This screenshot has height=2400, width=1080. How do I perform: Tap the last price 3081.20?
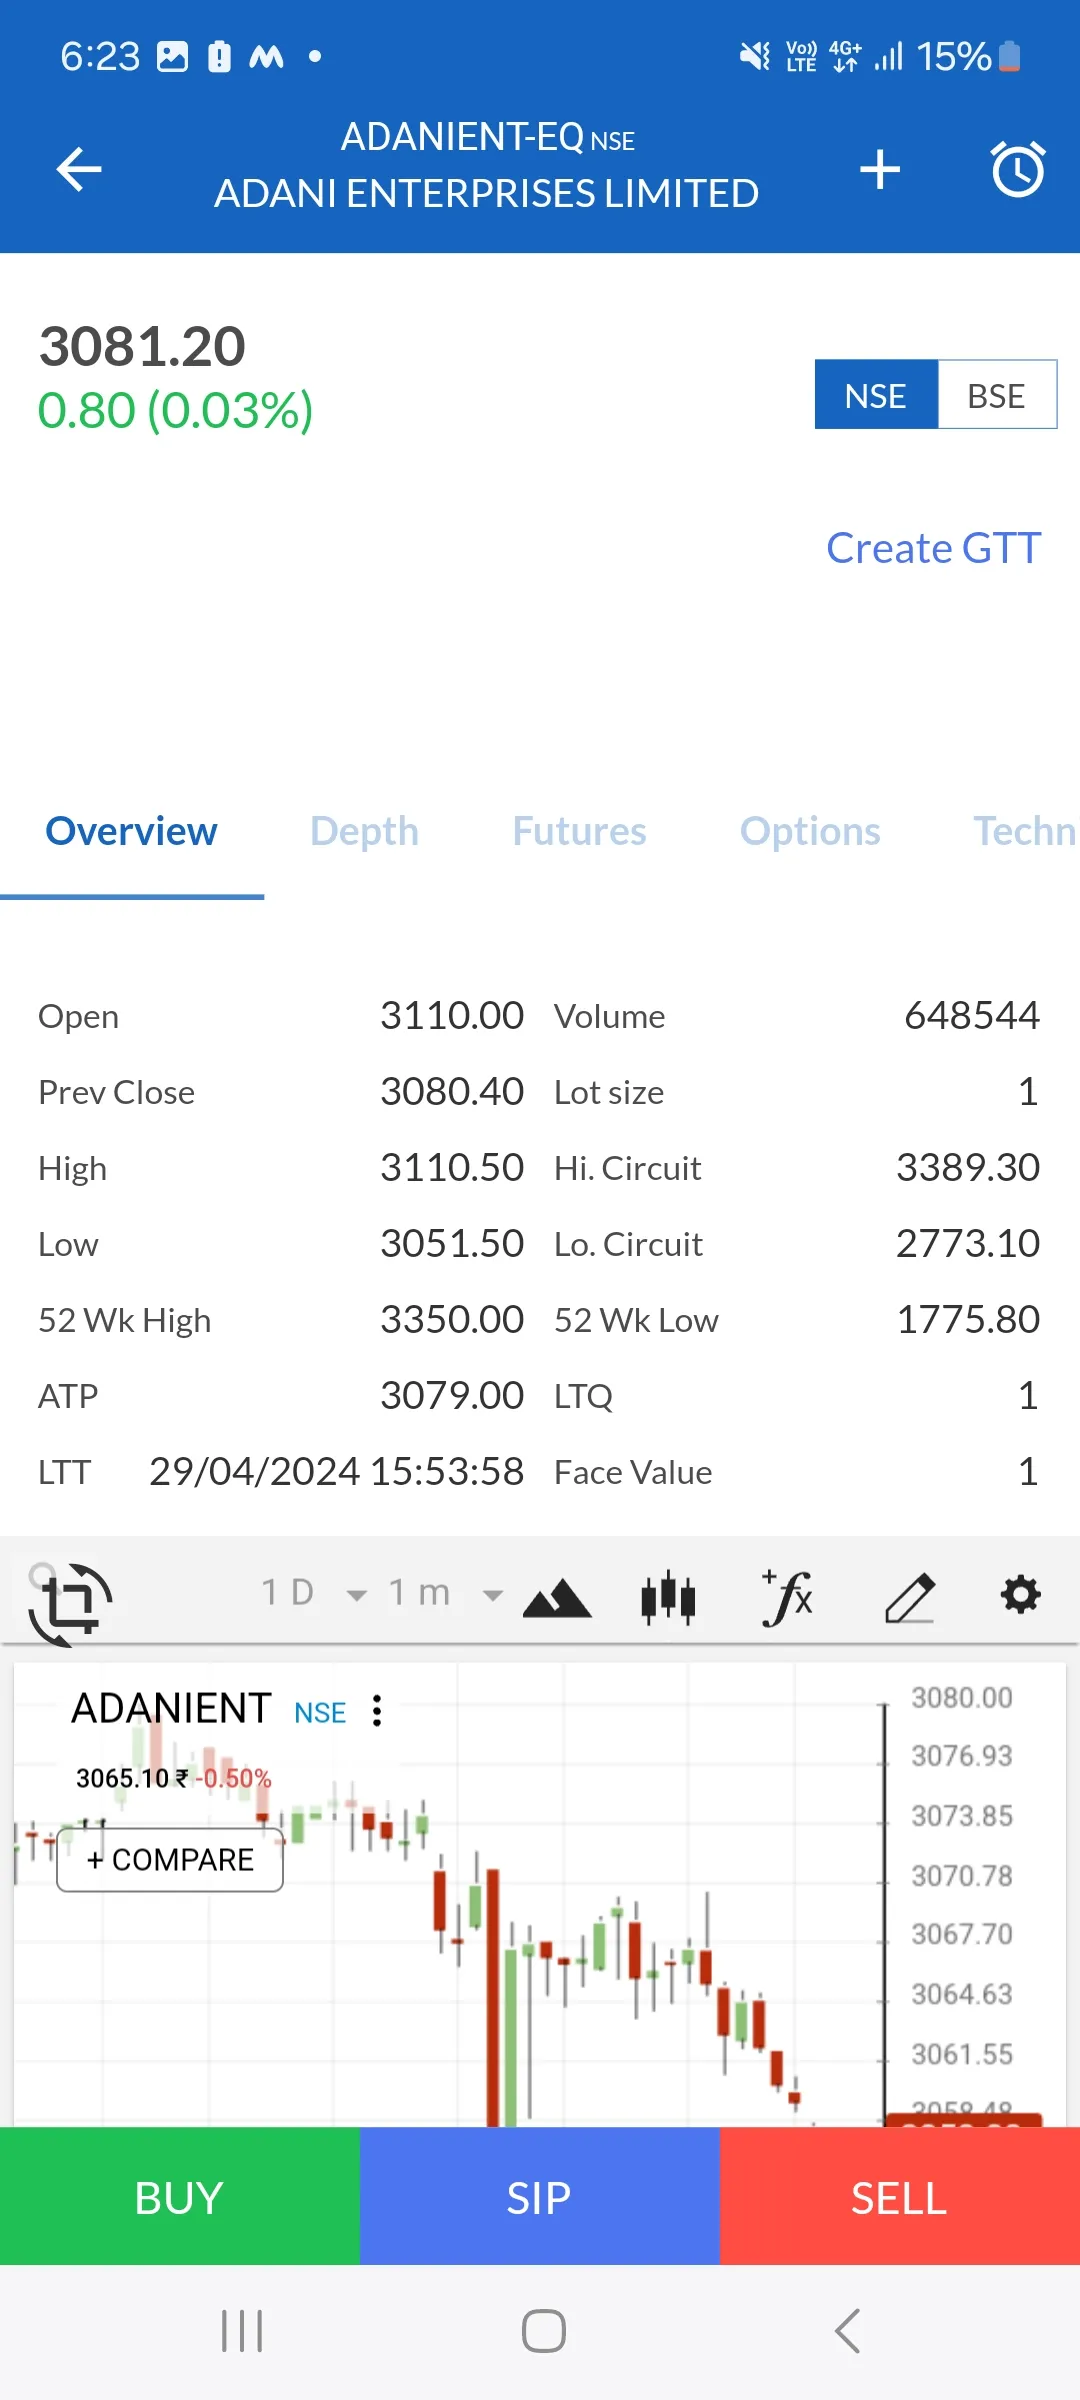pos(142,347)
